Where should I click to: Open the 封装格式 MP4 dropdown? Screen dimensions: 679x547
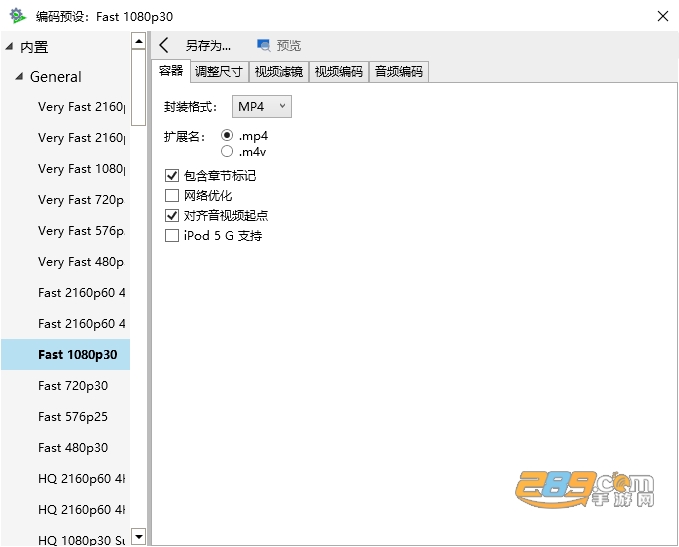(262, 107)
